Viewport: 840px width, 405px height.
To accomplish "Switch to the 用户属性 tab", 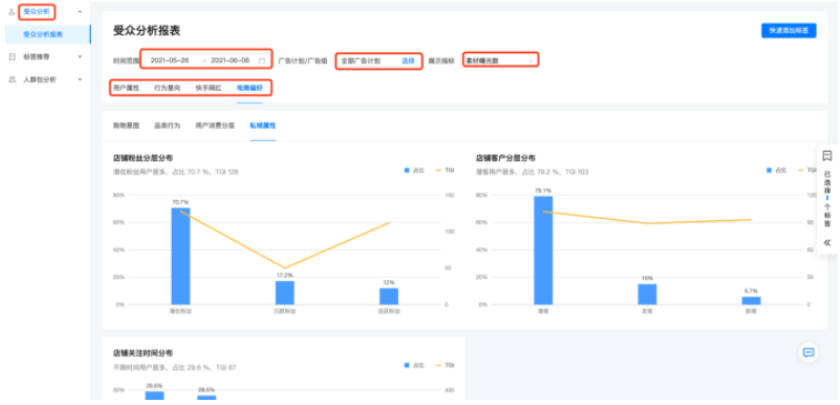I will point(126,88).
